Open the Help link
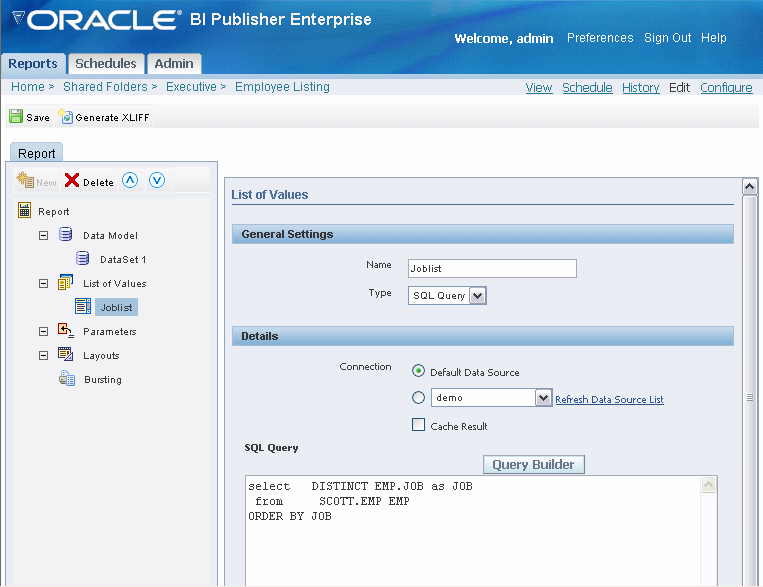The image size is (763, 587). (713, 37)
